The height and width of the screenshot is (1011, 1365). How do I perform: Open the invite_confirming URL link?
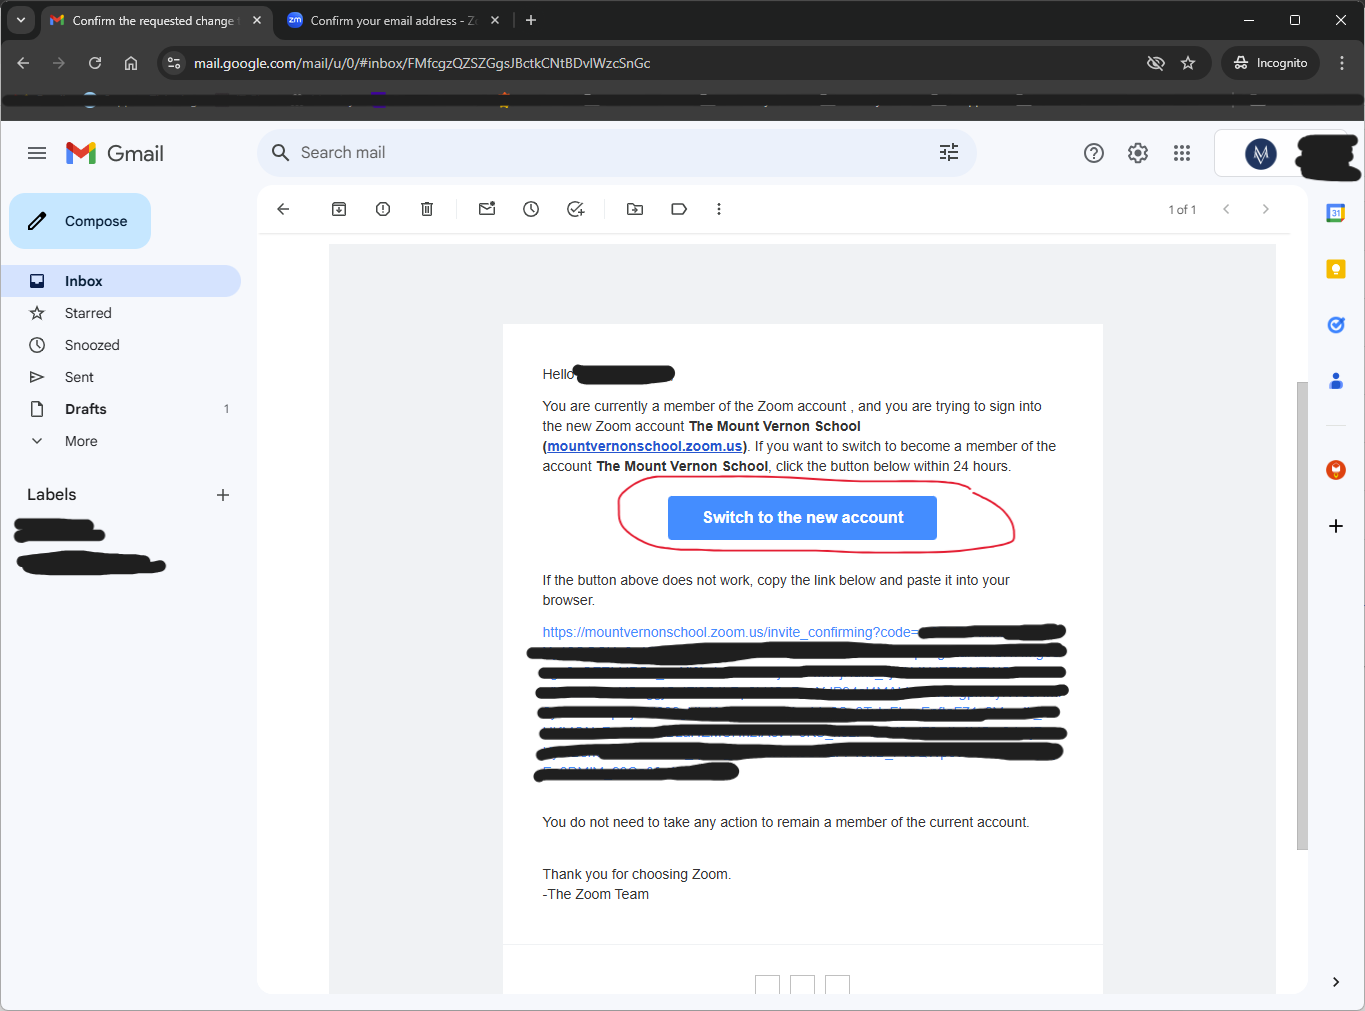[x=730, y=632]
